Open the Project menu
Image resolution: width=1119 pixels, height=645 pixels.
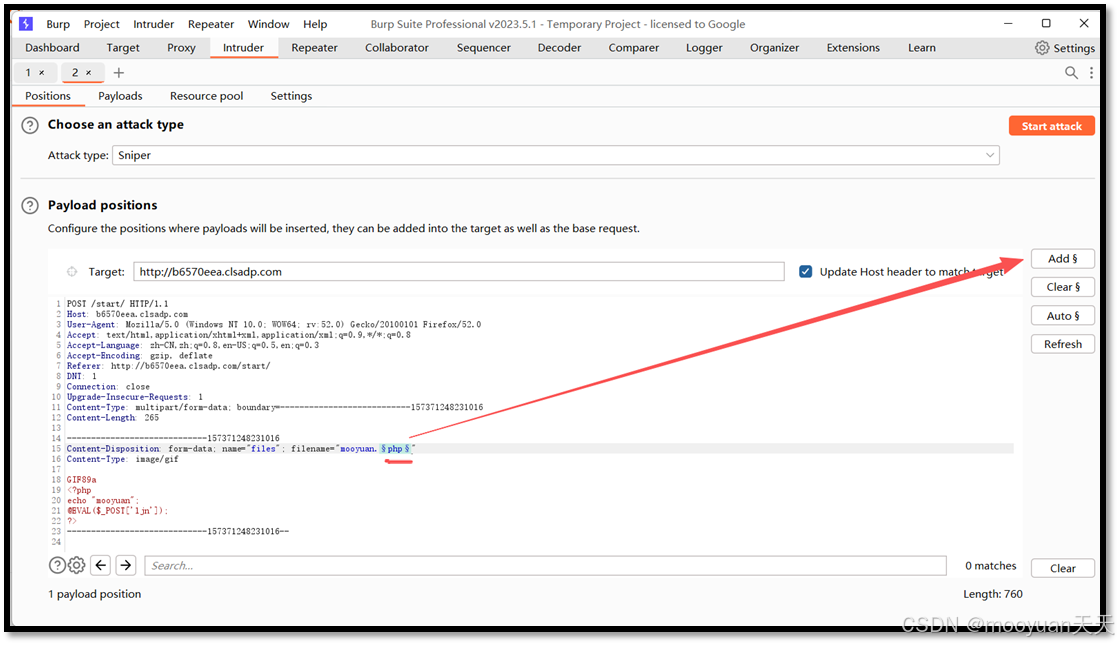101,24
